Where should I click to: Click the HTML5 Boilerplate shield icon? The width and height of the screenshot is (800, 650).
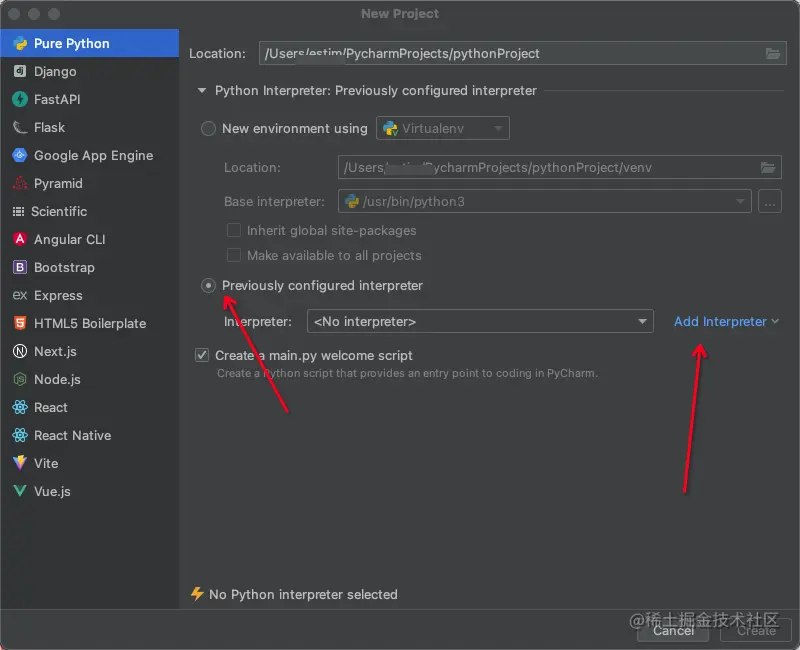click(20, 323)
